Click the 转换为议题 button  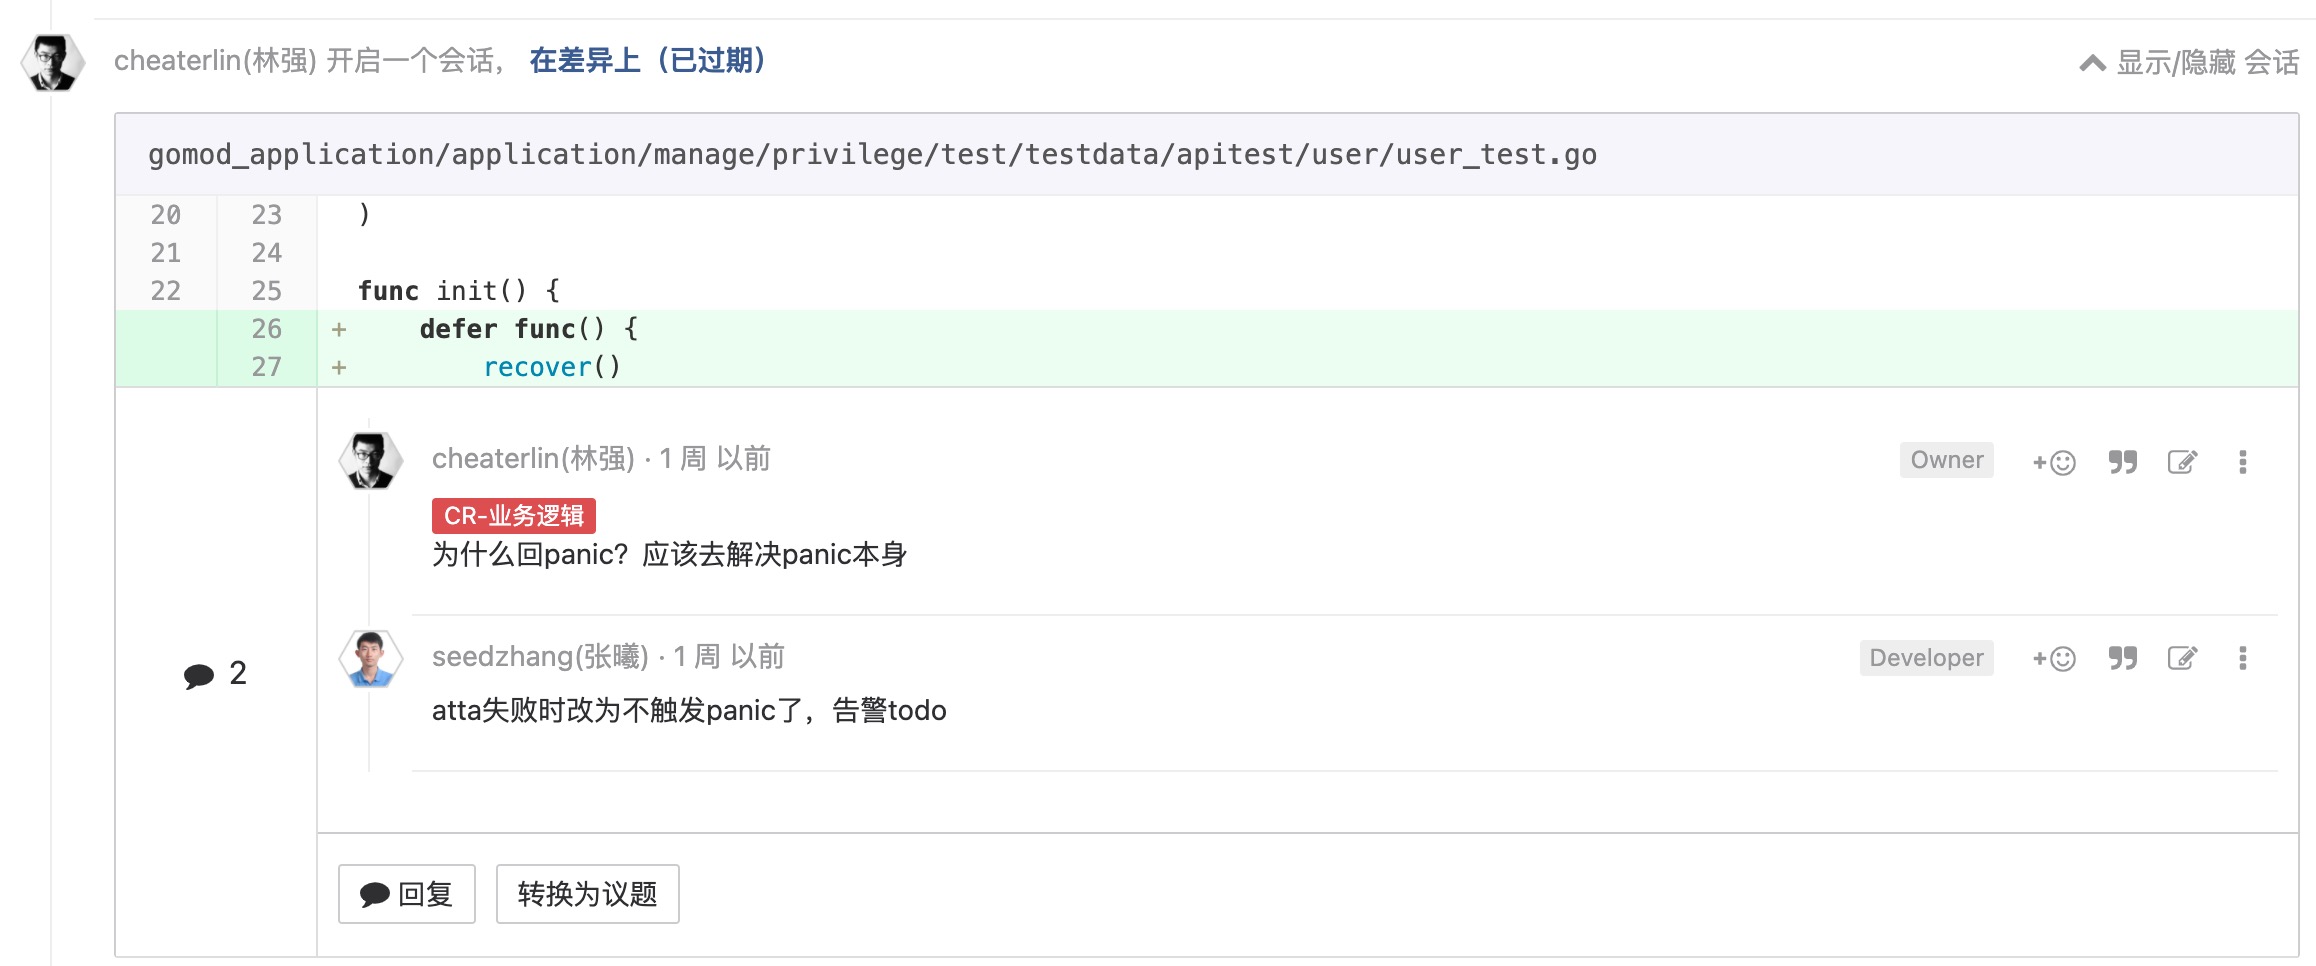587,894
